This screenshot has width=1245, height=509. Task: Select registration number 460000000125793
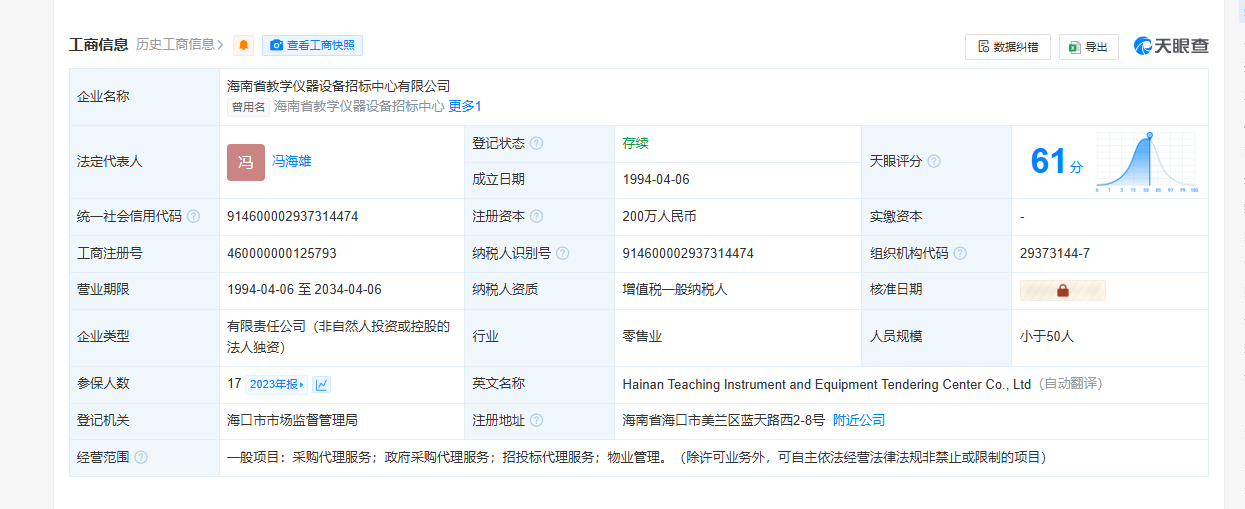click(282, 253)
